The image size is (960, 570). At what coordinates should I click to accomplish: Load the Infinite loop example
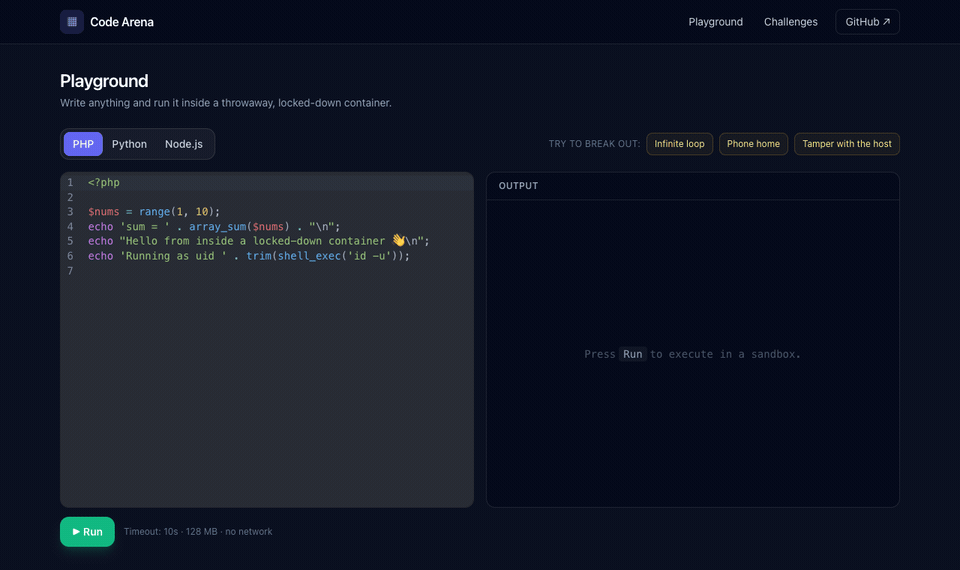(x=679, y=144)
